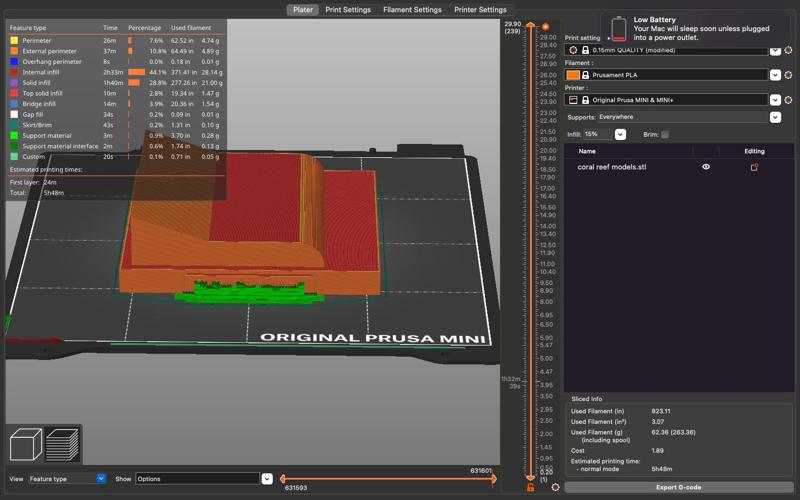800x500 pixels.
Task: Click Estimated printing times total 5h48m
Action: (x=54, y=193)
